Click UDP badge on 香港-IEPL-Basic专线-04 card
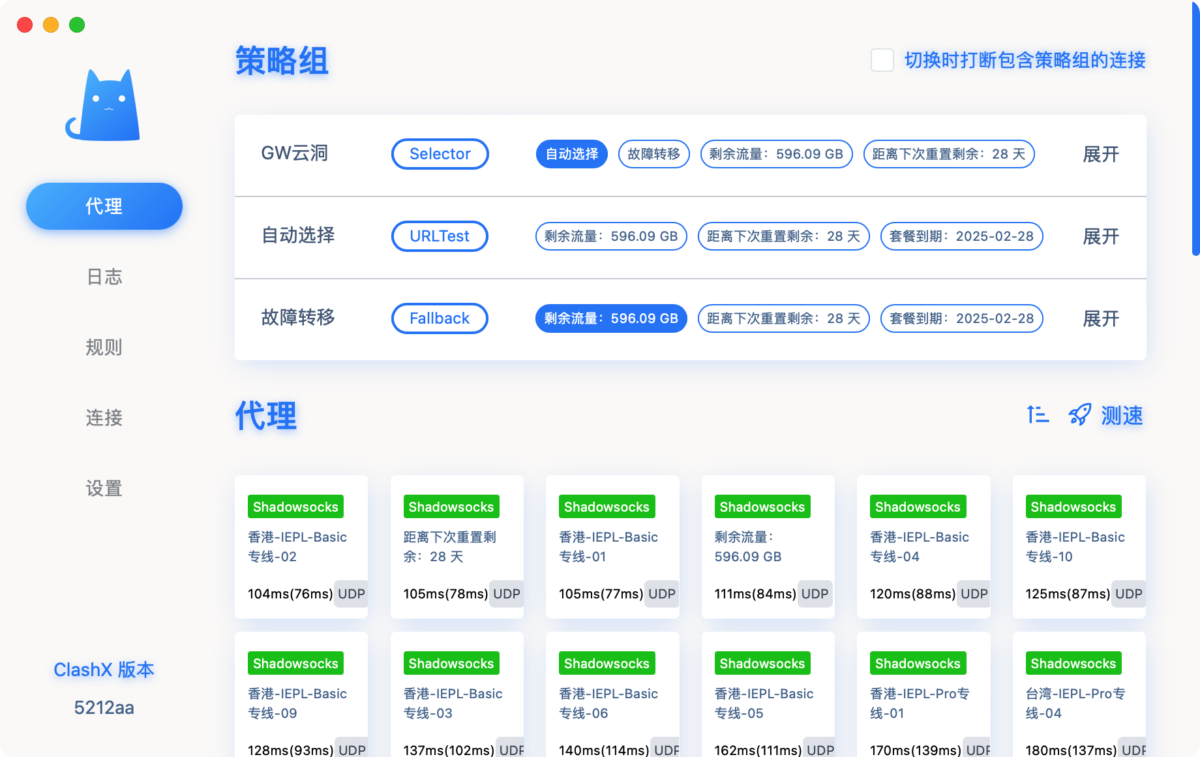 pyautogui.click(x=973, y=594)
